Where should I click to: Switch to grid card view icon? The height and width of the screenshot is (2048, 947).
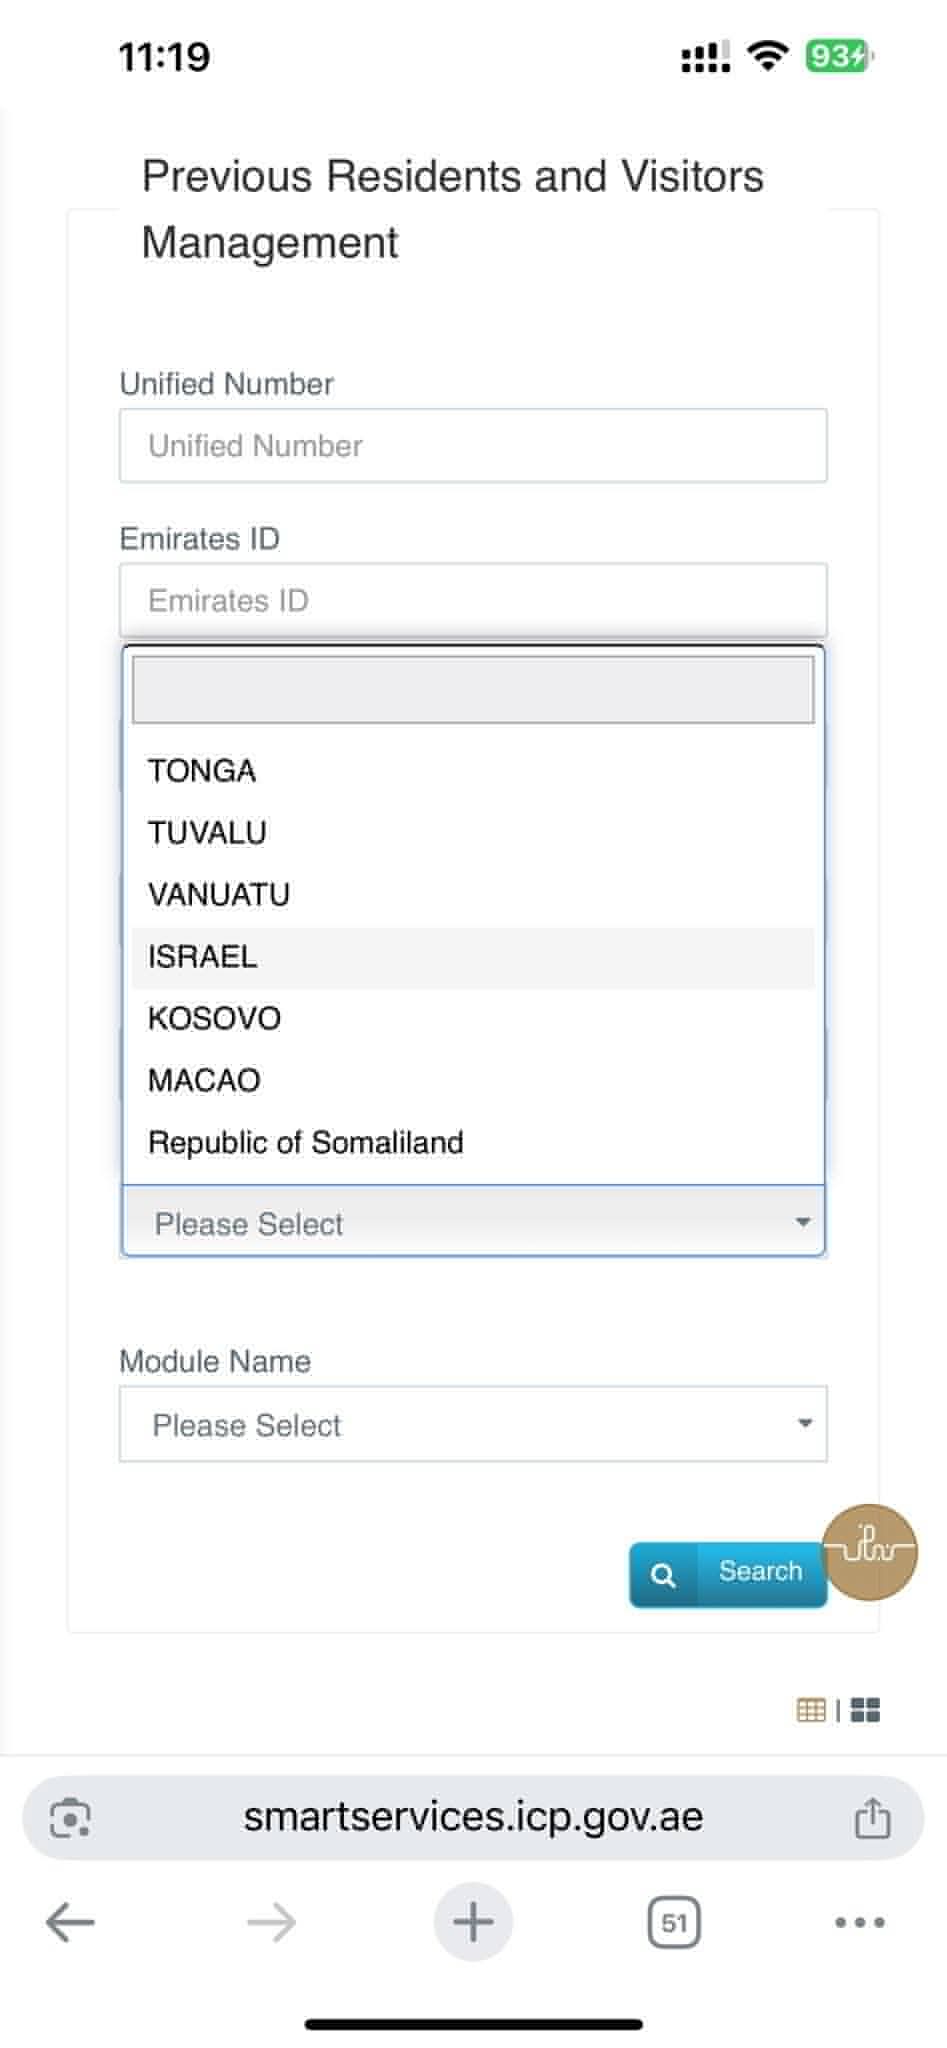(865, 1710)
